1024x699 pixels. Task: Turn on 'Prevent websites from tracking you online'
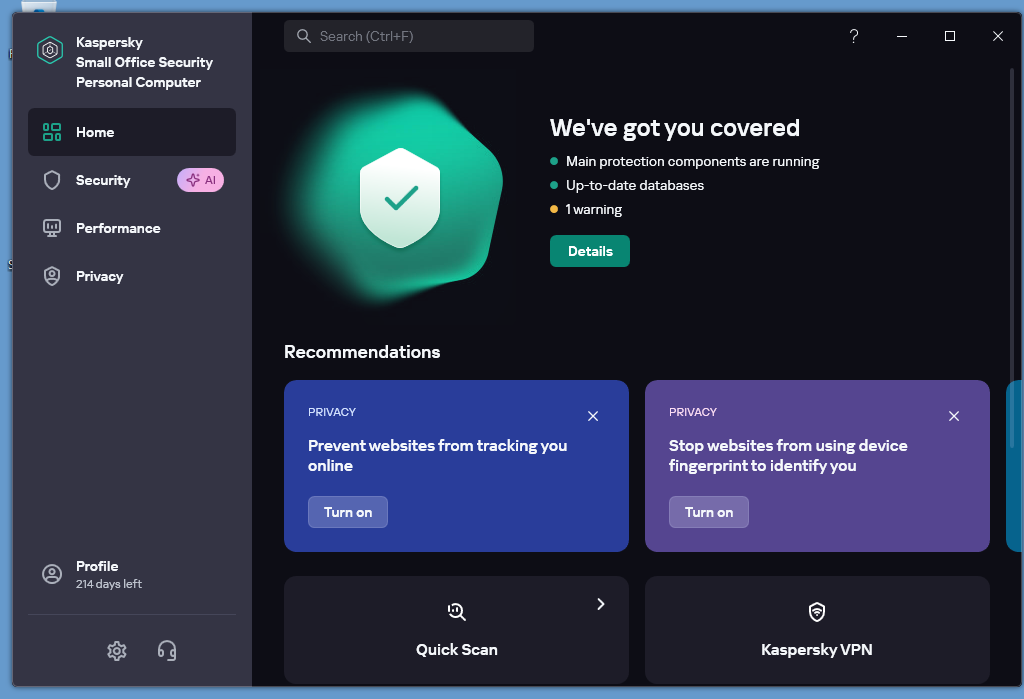348,512
